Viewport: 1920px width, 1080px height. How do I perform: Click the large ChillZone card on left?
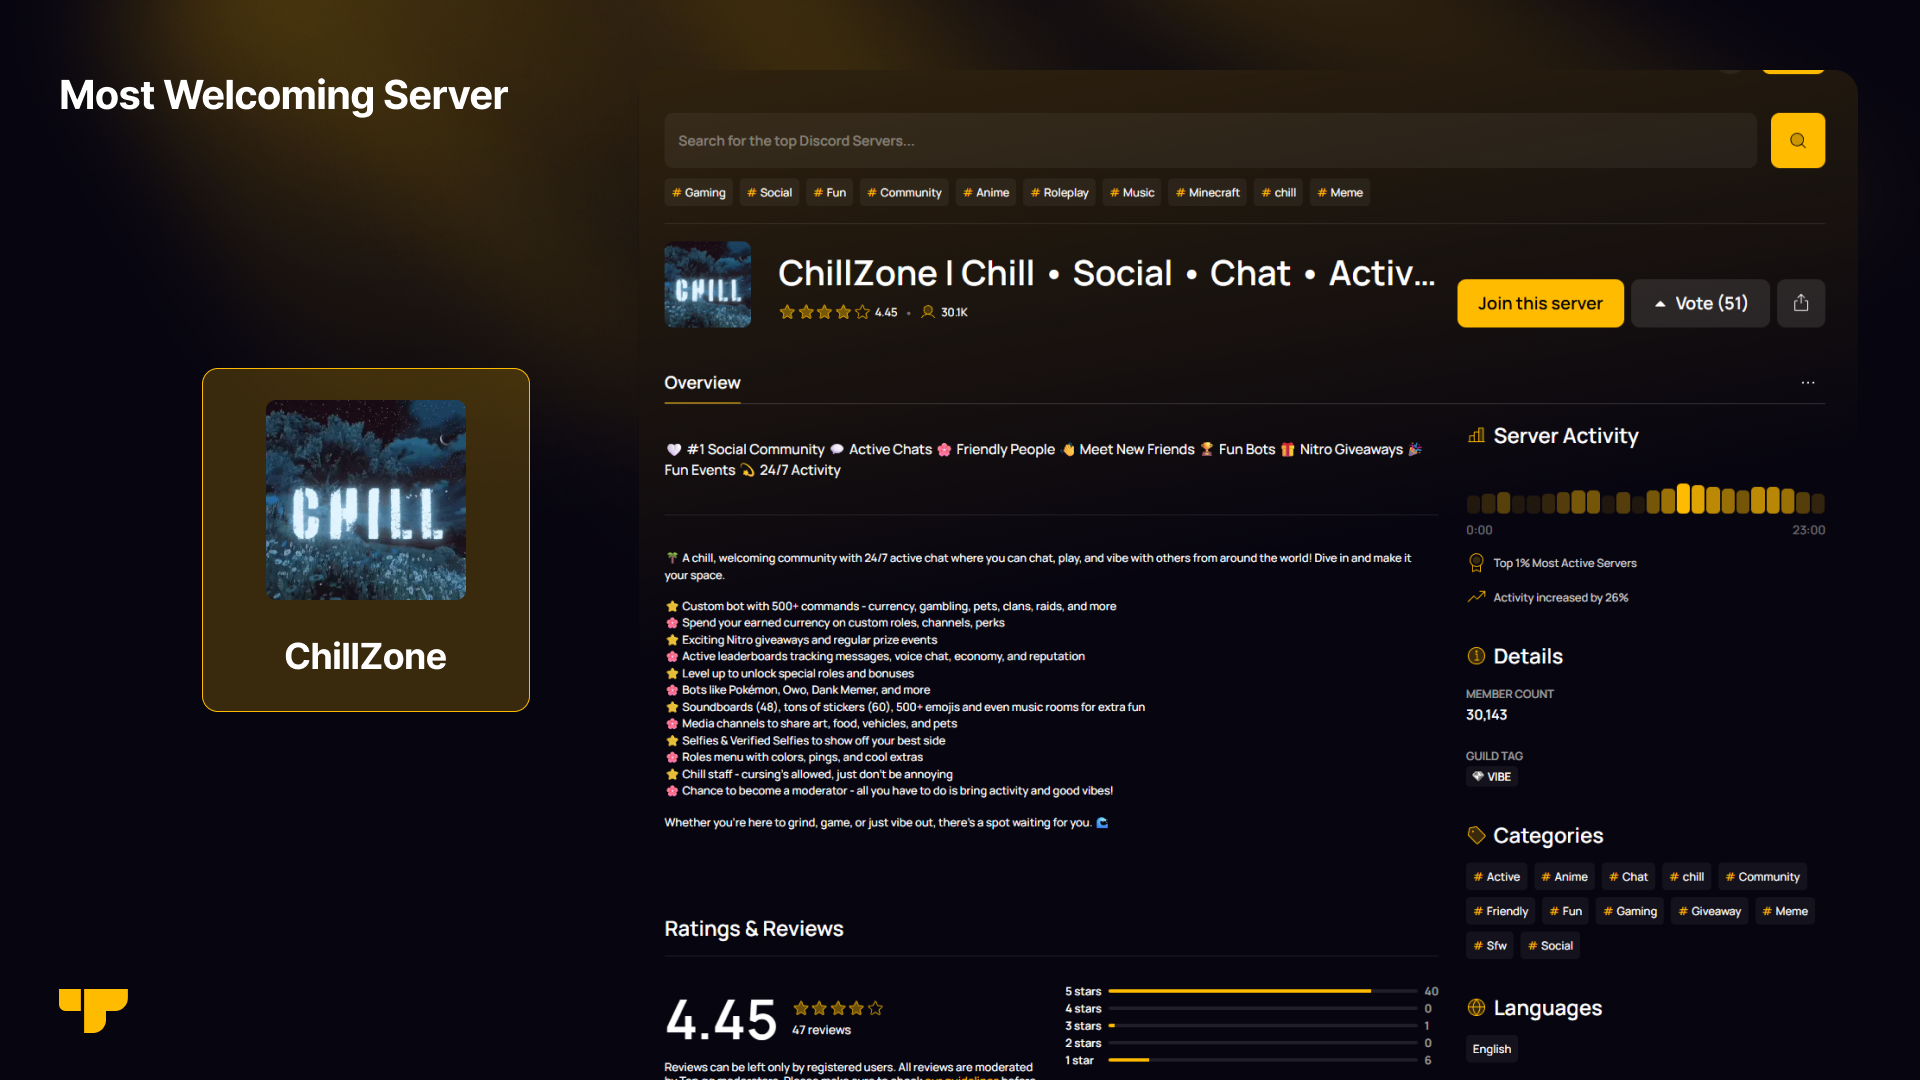click(x=366, y=540)
